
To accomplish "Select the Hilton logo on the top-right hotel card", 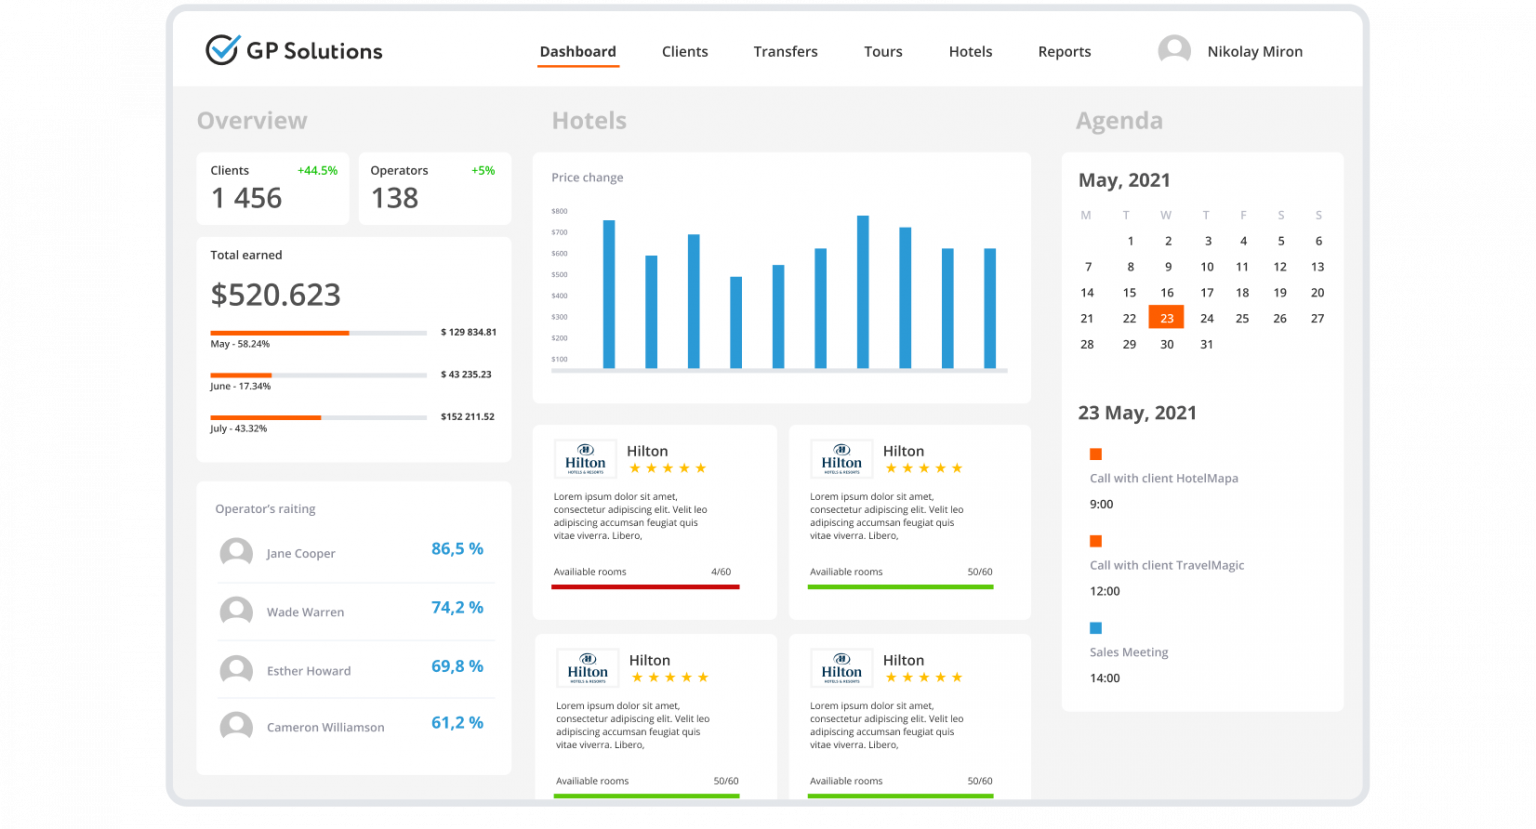I will point(840,458).
